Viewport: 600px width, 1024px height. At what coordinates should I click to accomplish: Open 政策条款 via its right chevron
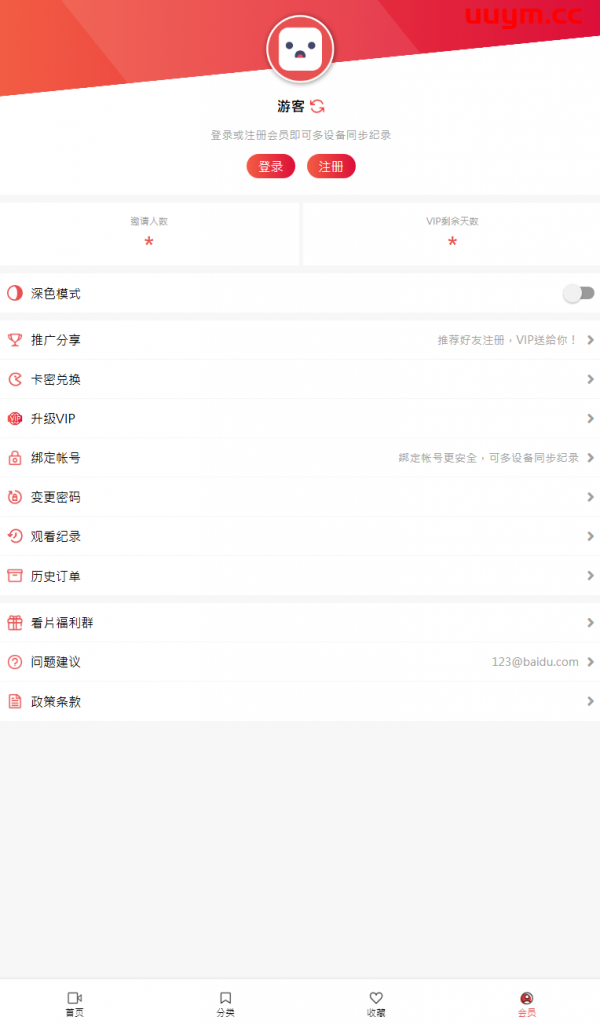click(590, 701)
